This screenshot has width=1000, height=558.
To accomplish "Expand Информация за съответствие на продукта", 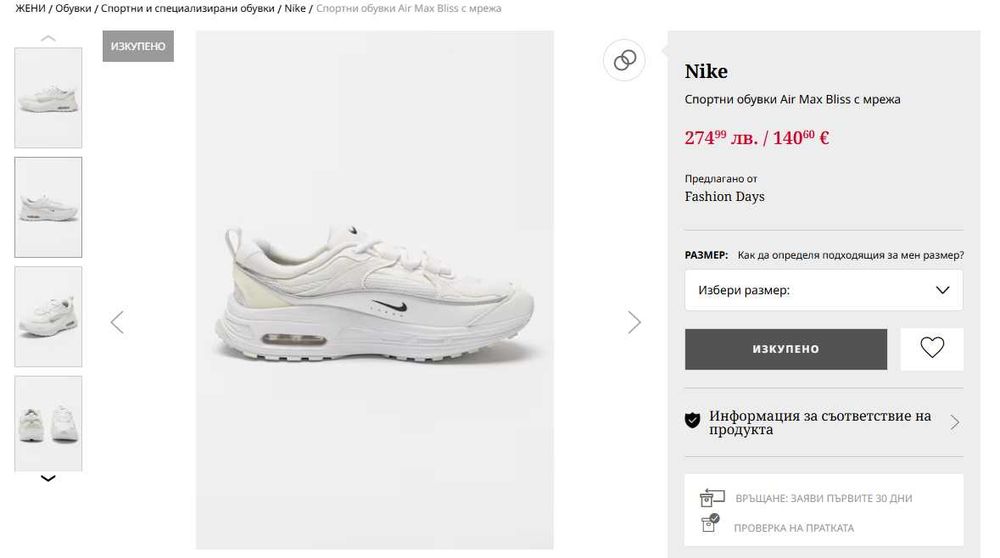I will coord(824,422).
